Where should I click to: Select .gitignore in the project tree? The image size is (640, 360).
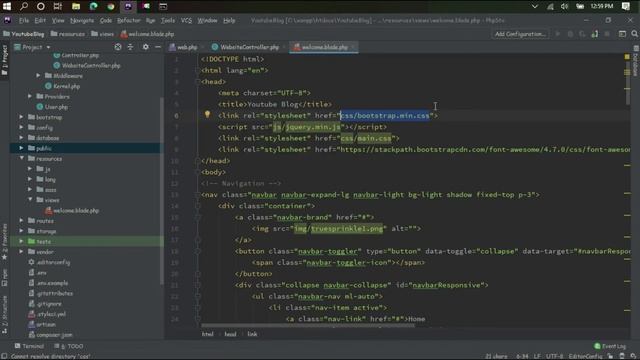45,304
